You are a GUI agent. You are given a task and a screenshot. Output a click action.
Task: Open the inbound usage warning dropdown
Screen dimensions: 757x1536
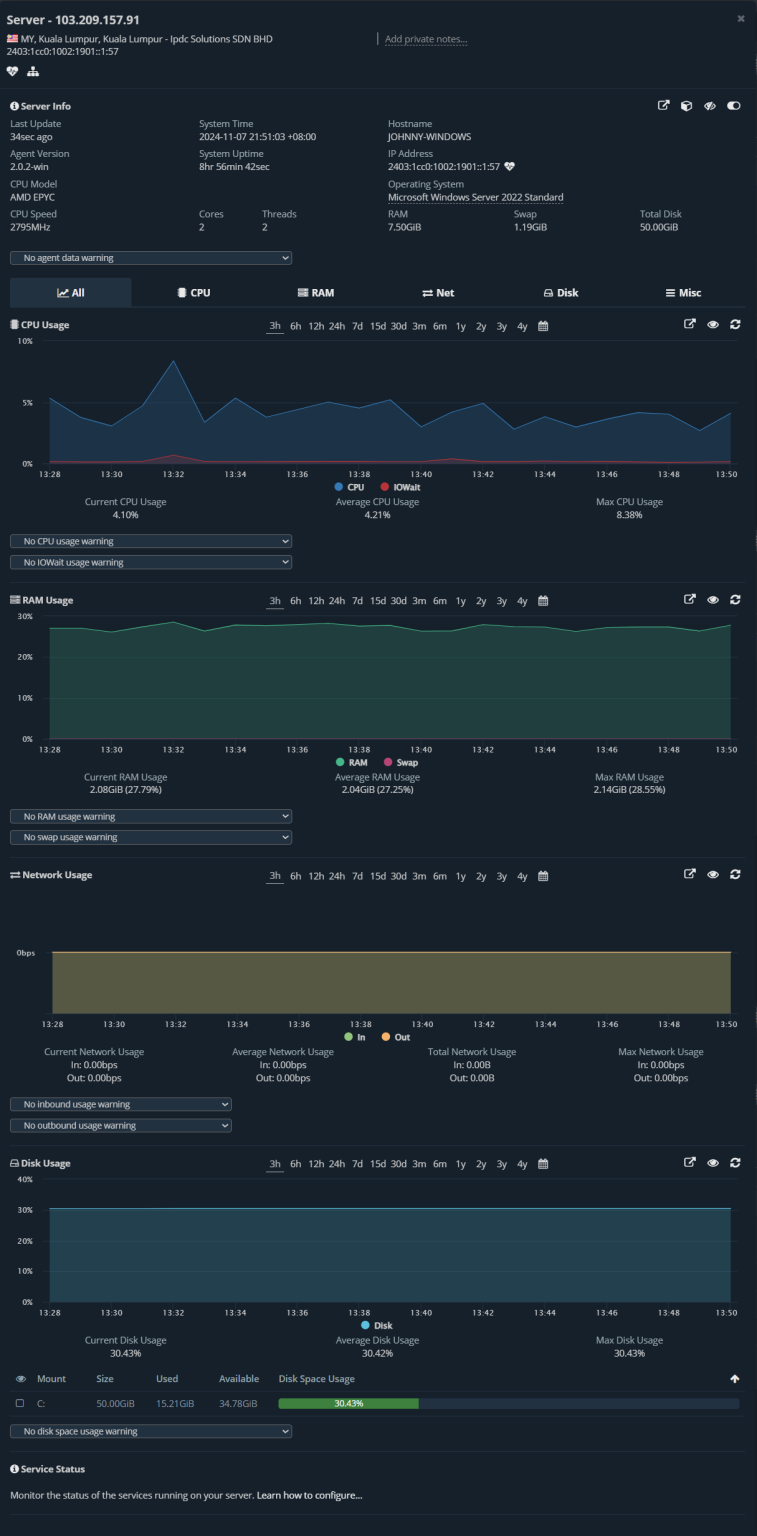121,1104
